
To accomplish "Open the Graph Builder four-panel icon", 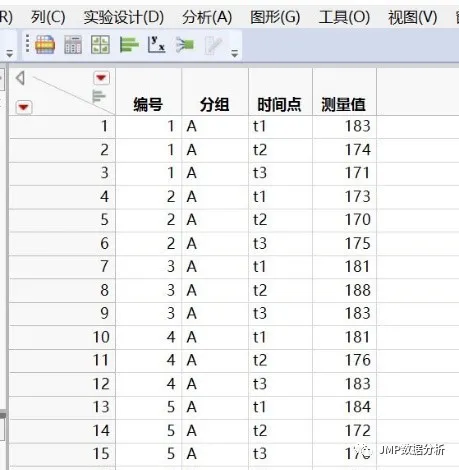I will [x=100, y=45].
